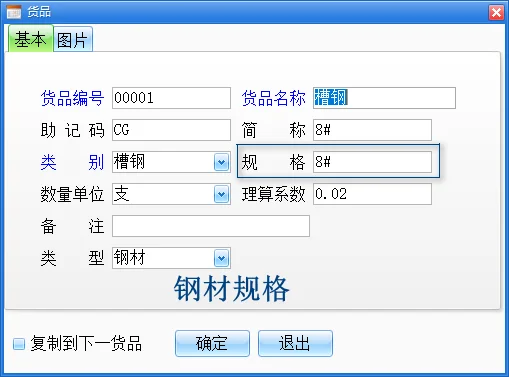
Task: Close the 货品 window
Action: click(496, 13)
